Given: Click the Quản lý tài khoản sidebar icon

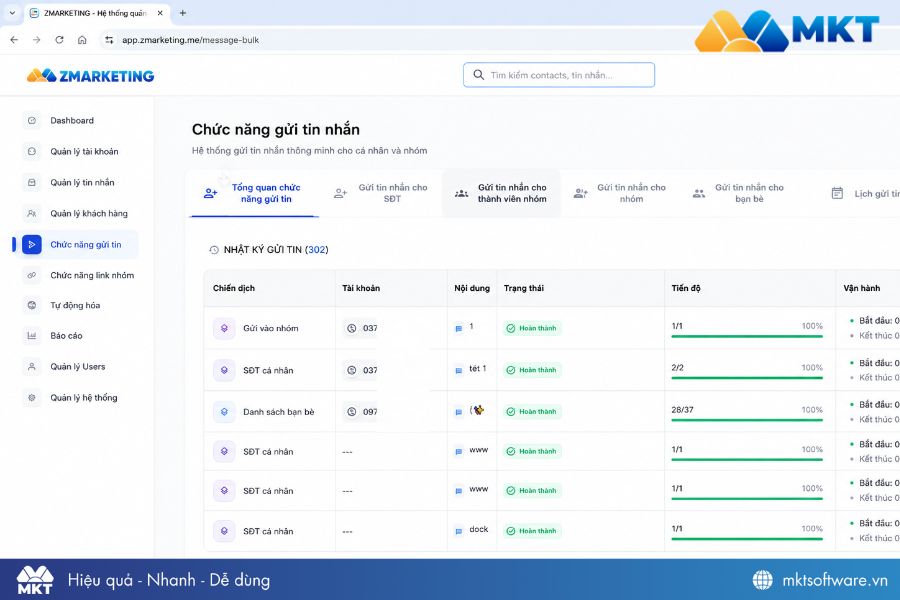Looking at the screenshot, I should click(32, 152).
